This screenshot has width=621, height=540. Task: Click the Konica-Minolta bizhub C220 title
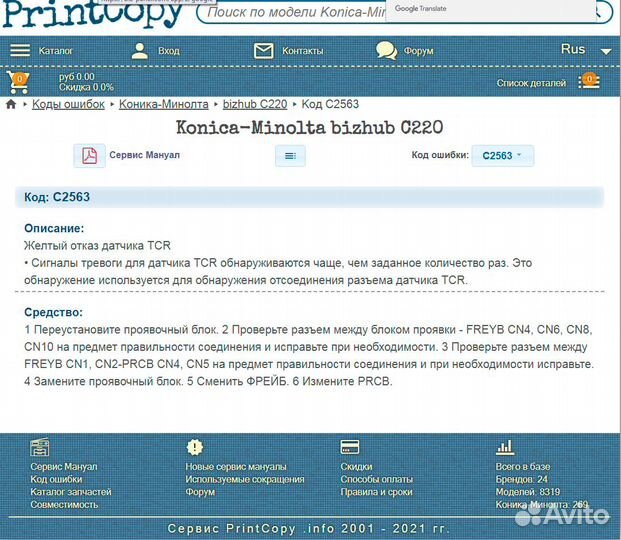click(309, 128)
